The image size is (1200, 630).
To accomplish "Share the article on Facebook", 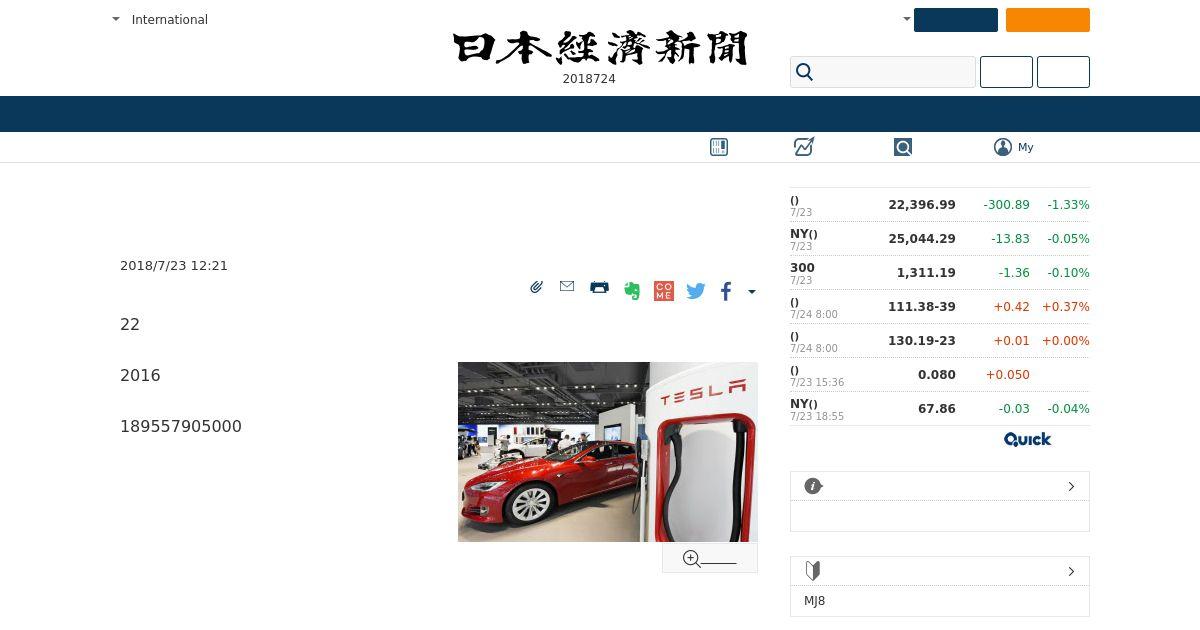I will click(726, 291).
